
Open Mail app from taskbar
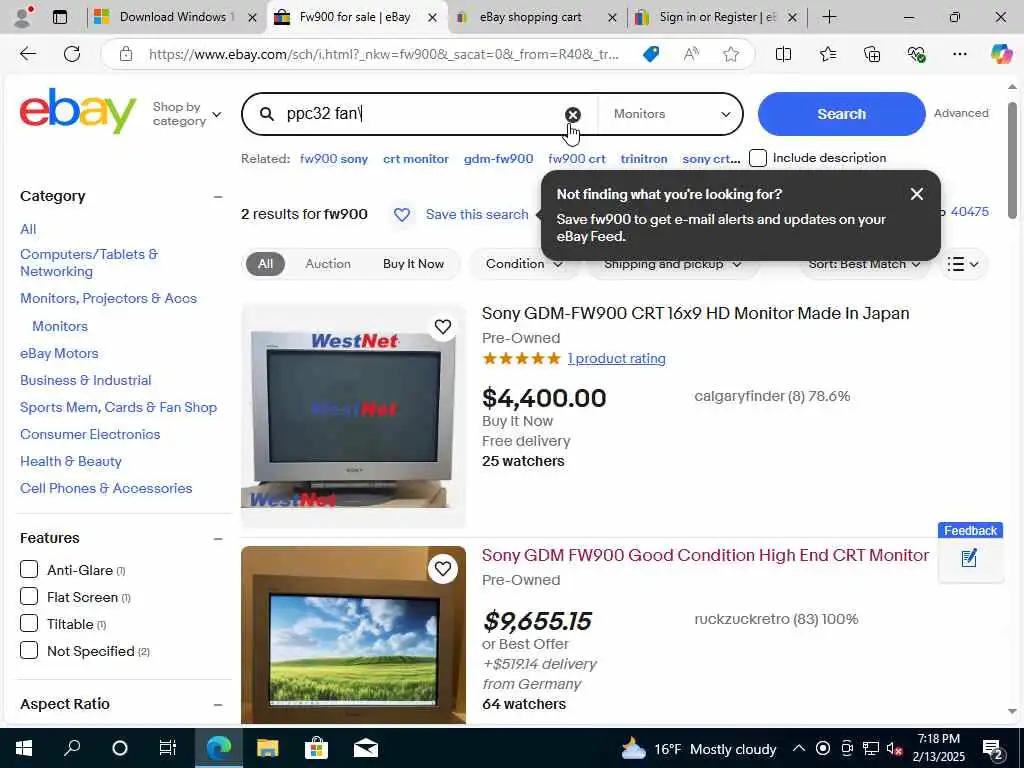tap(366, 748)
